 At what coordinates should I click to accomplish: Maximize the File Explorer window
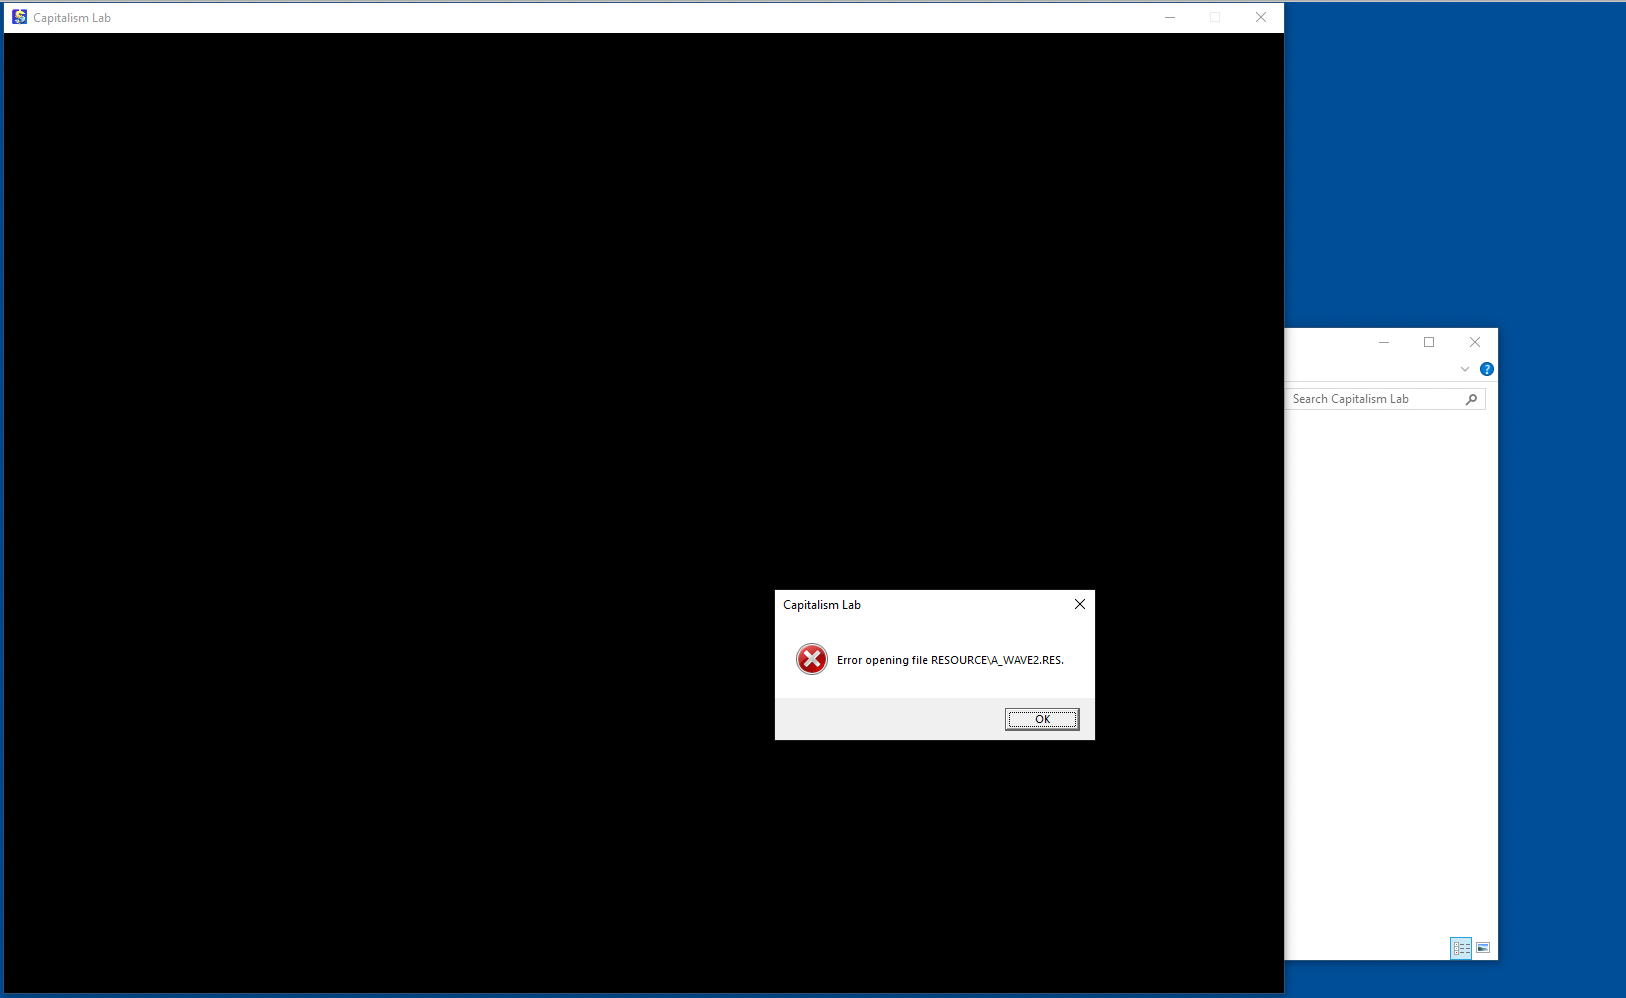tap(1429, 342)
